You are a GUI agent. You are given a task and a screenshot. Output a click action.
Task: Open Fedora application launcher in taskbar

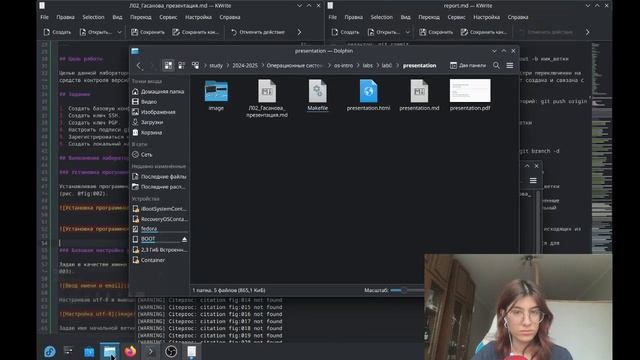click(x=50, y=351)
